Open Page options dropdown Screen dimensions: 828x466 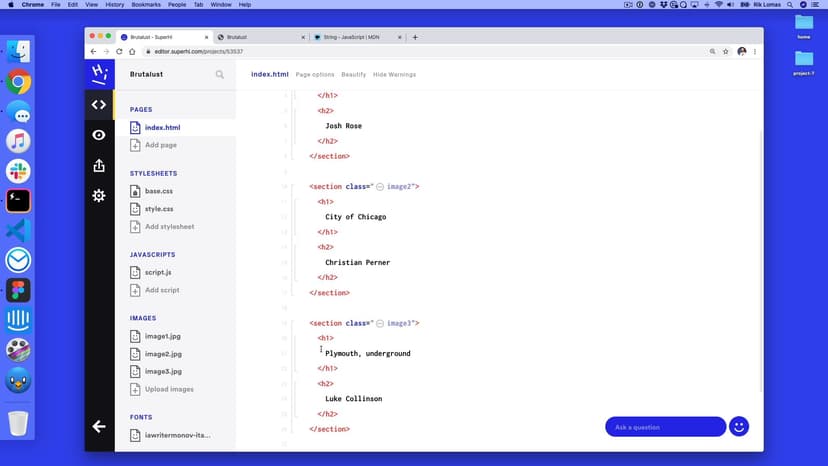(x=315, y=74)
